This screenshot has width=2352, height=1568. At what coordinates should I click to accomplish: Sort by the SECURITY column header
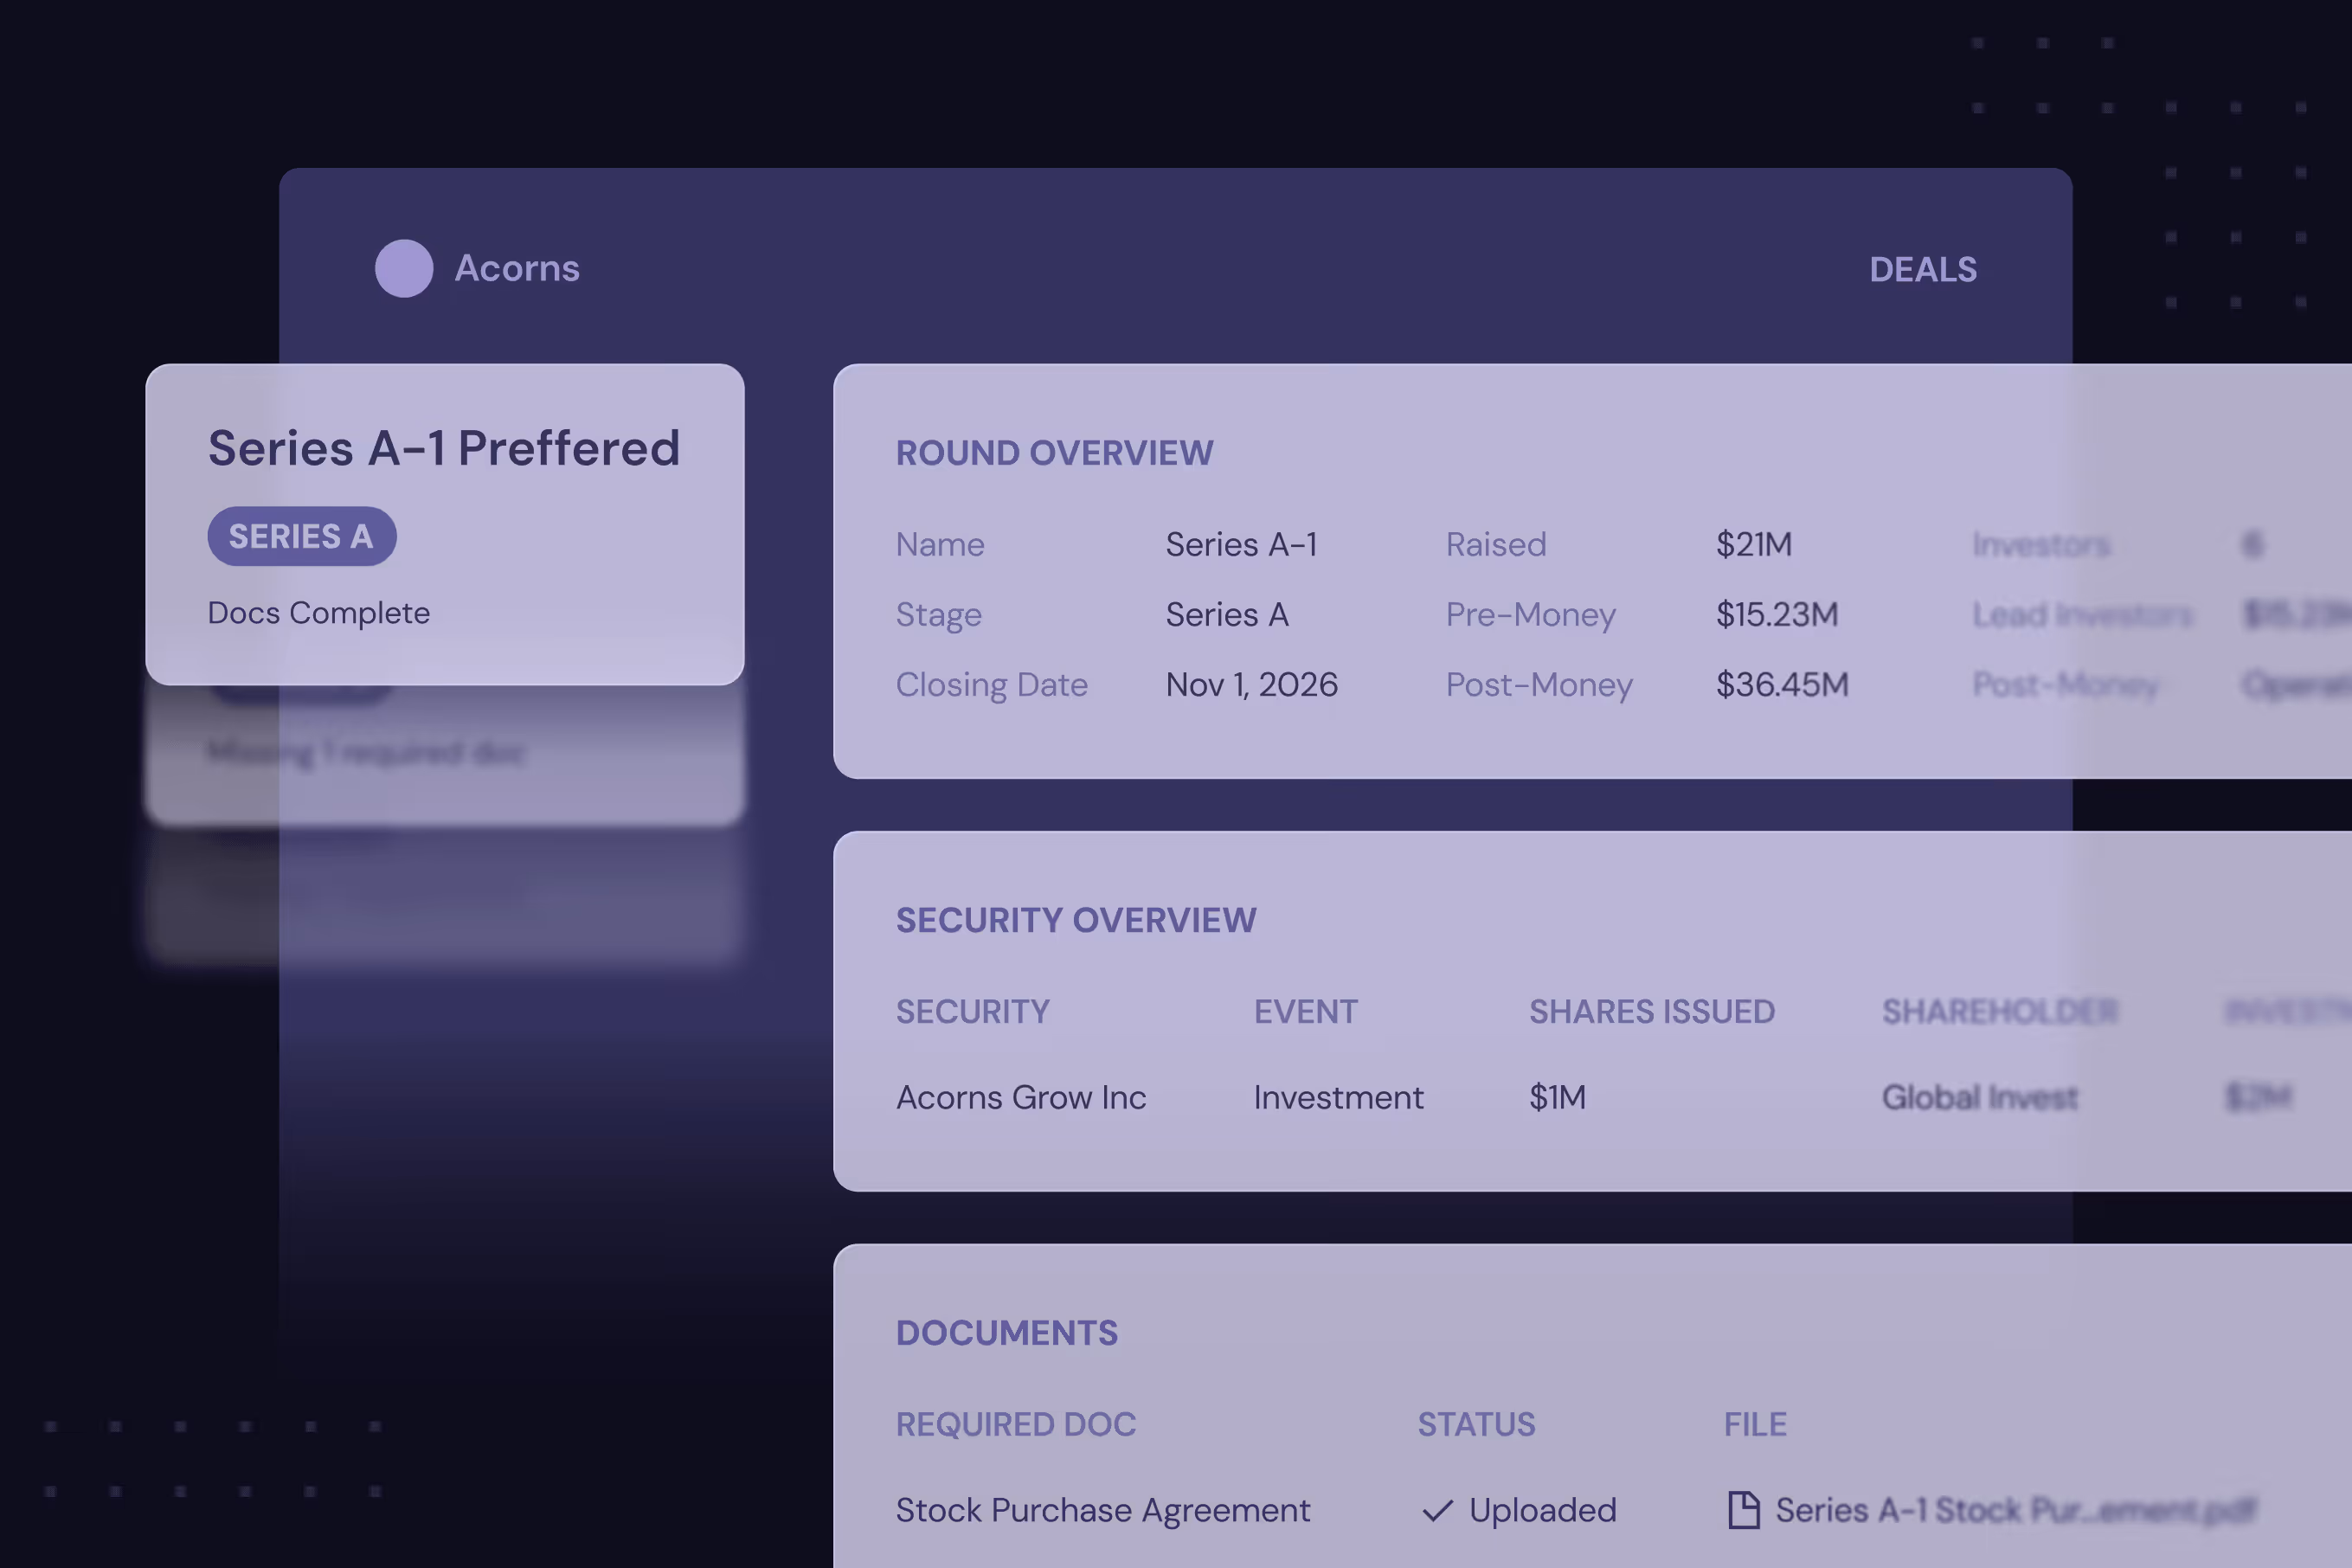coord(972,1011)
